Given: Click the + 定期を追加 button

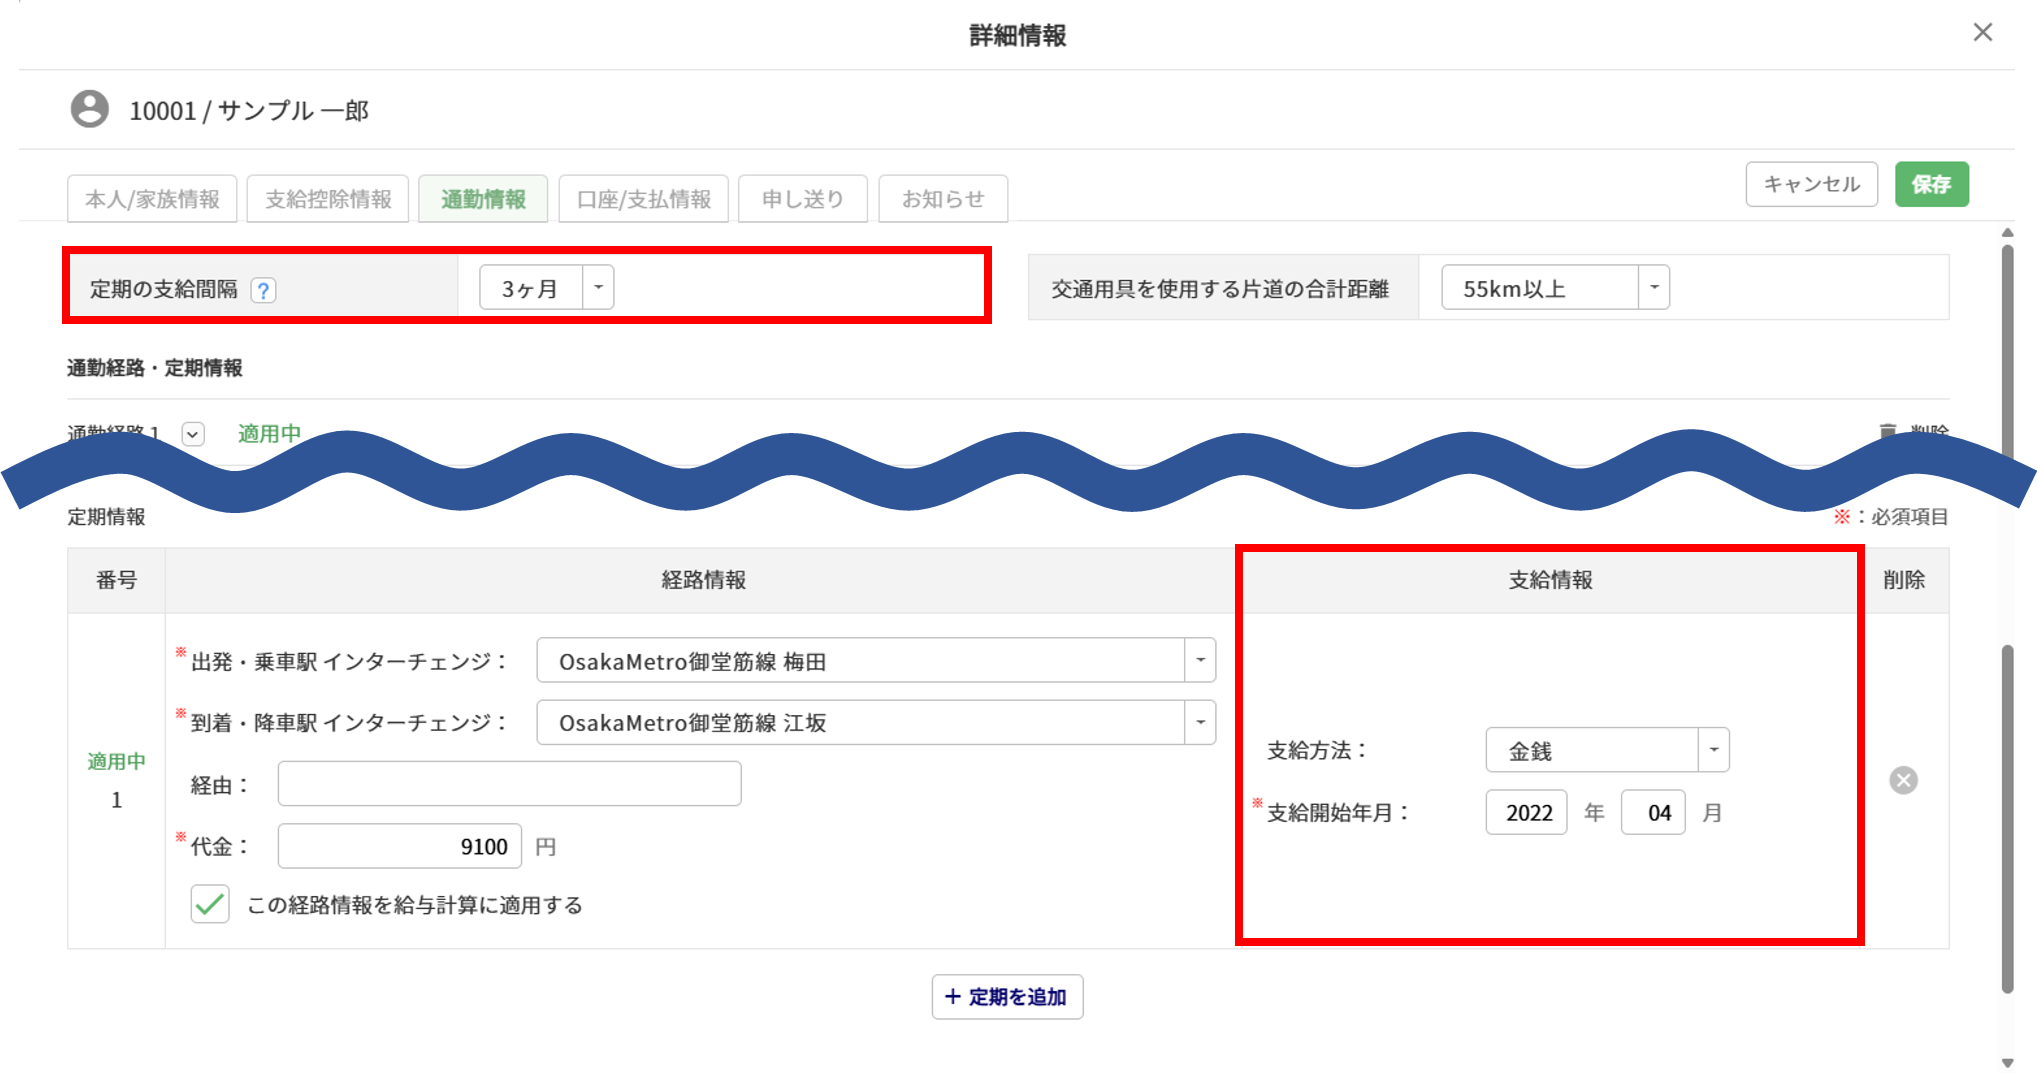Looking at the screenshot, I should (x=1007, y=997).
